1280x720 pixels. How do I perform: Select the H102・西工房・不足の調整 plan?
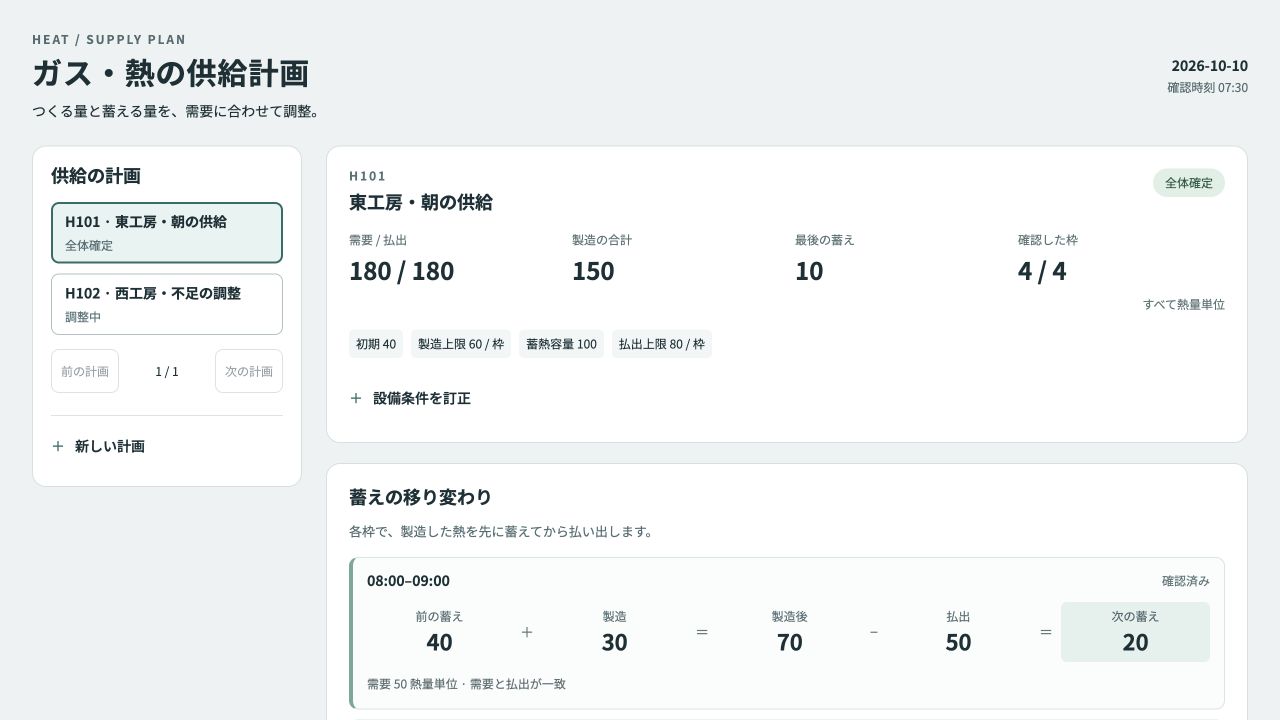167,304
